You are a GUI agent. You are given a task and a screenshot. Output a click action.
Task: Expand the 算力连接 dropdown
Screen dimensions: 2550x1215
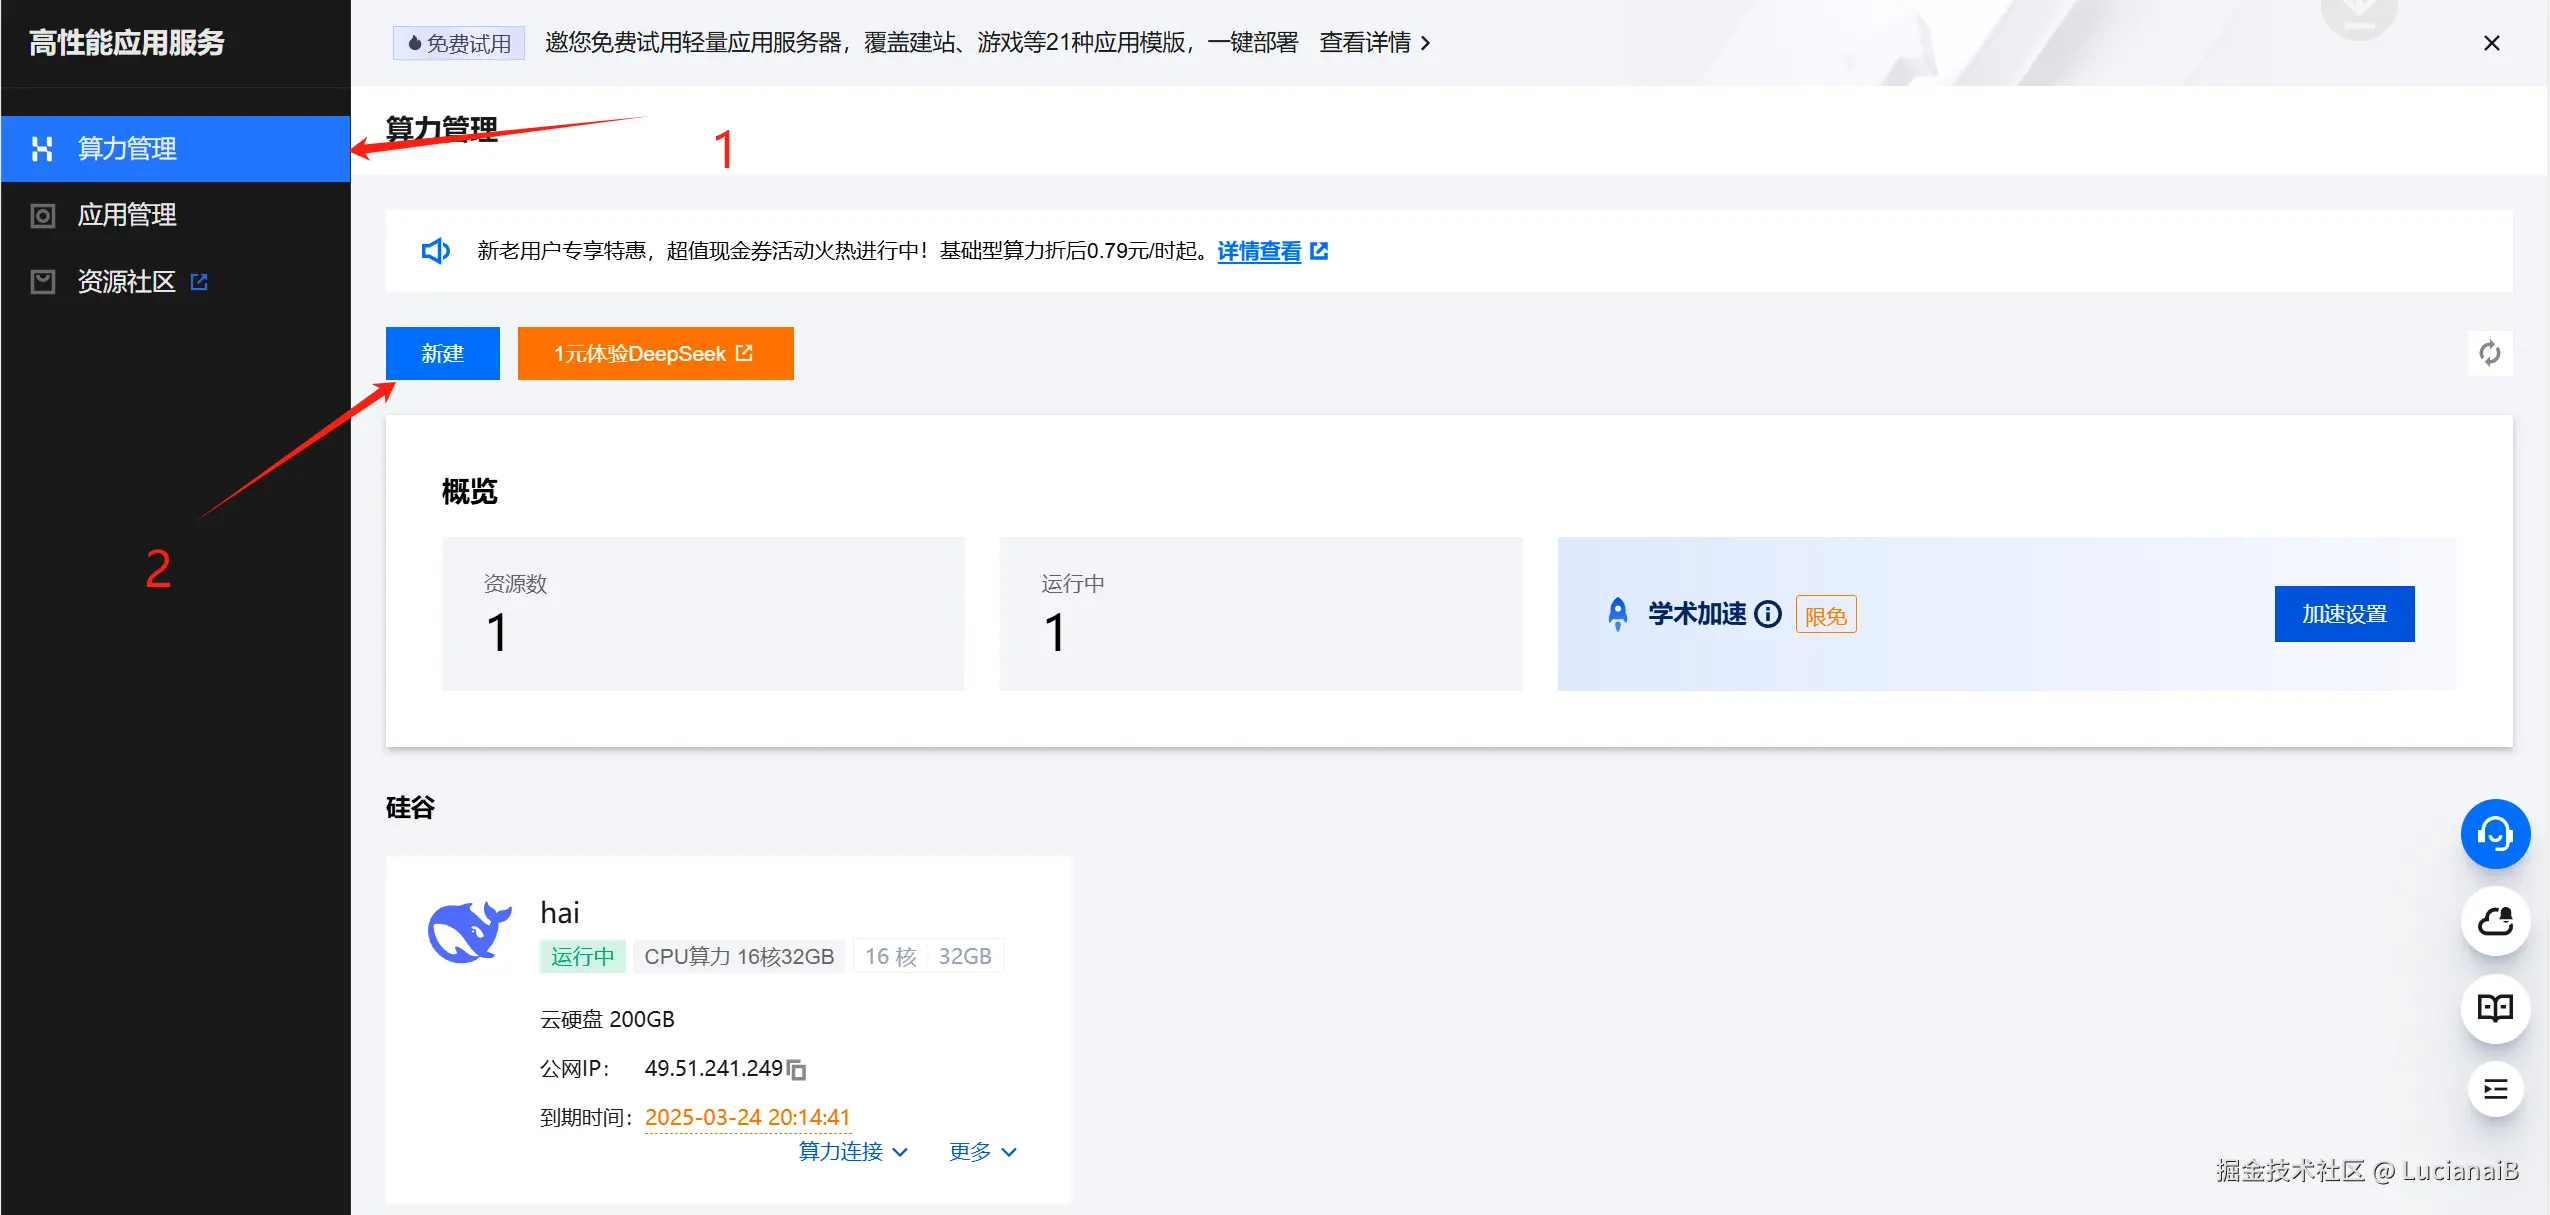(853, 1152)
